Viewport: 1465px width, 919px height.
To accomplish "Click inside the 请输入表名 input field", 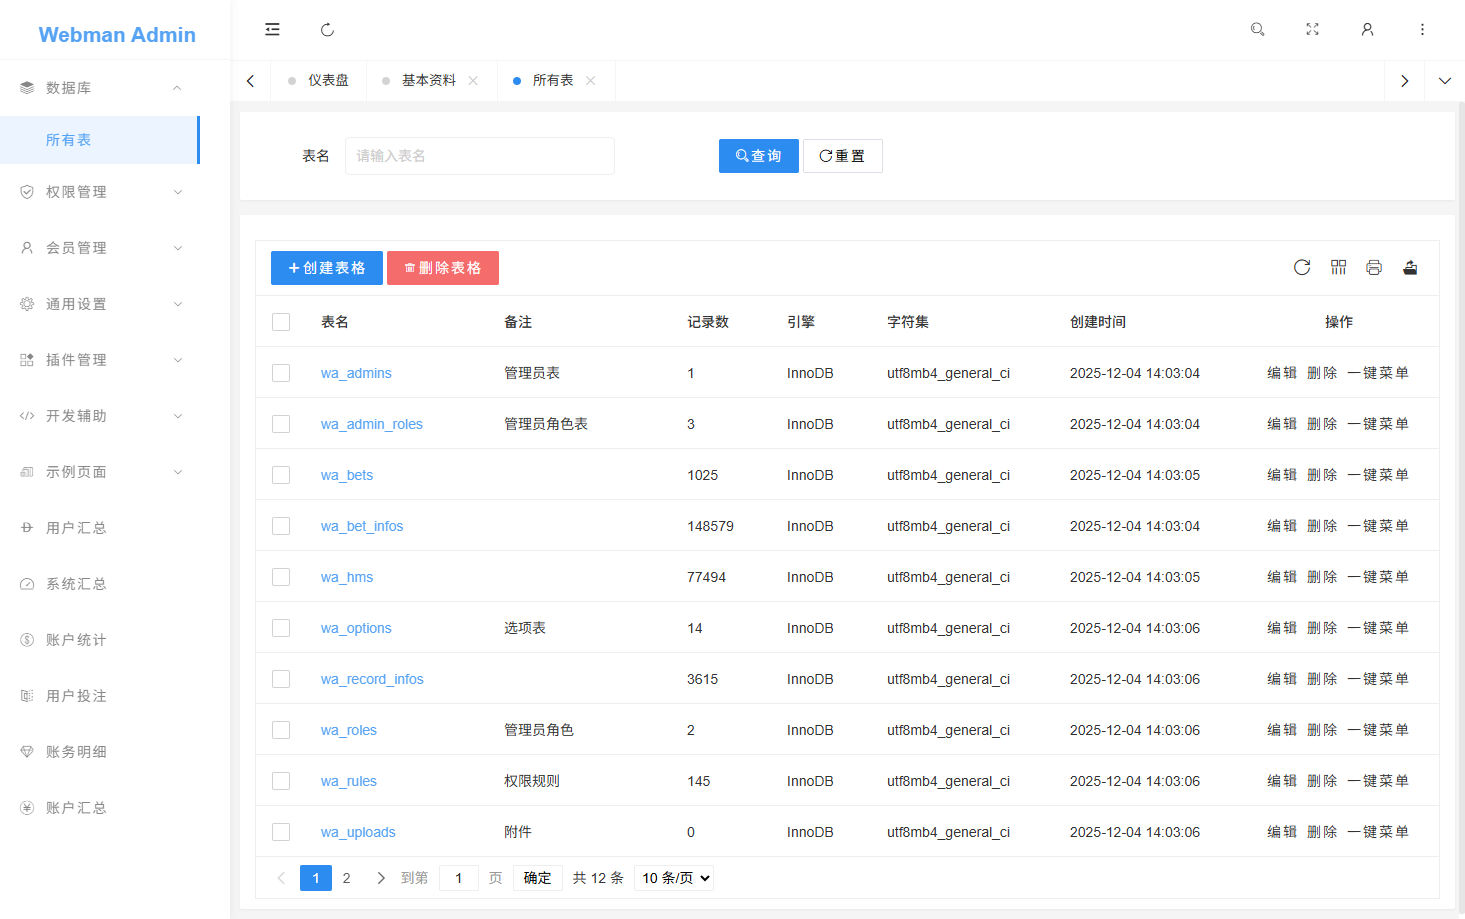I will click(479, 155).
